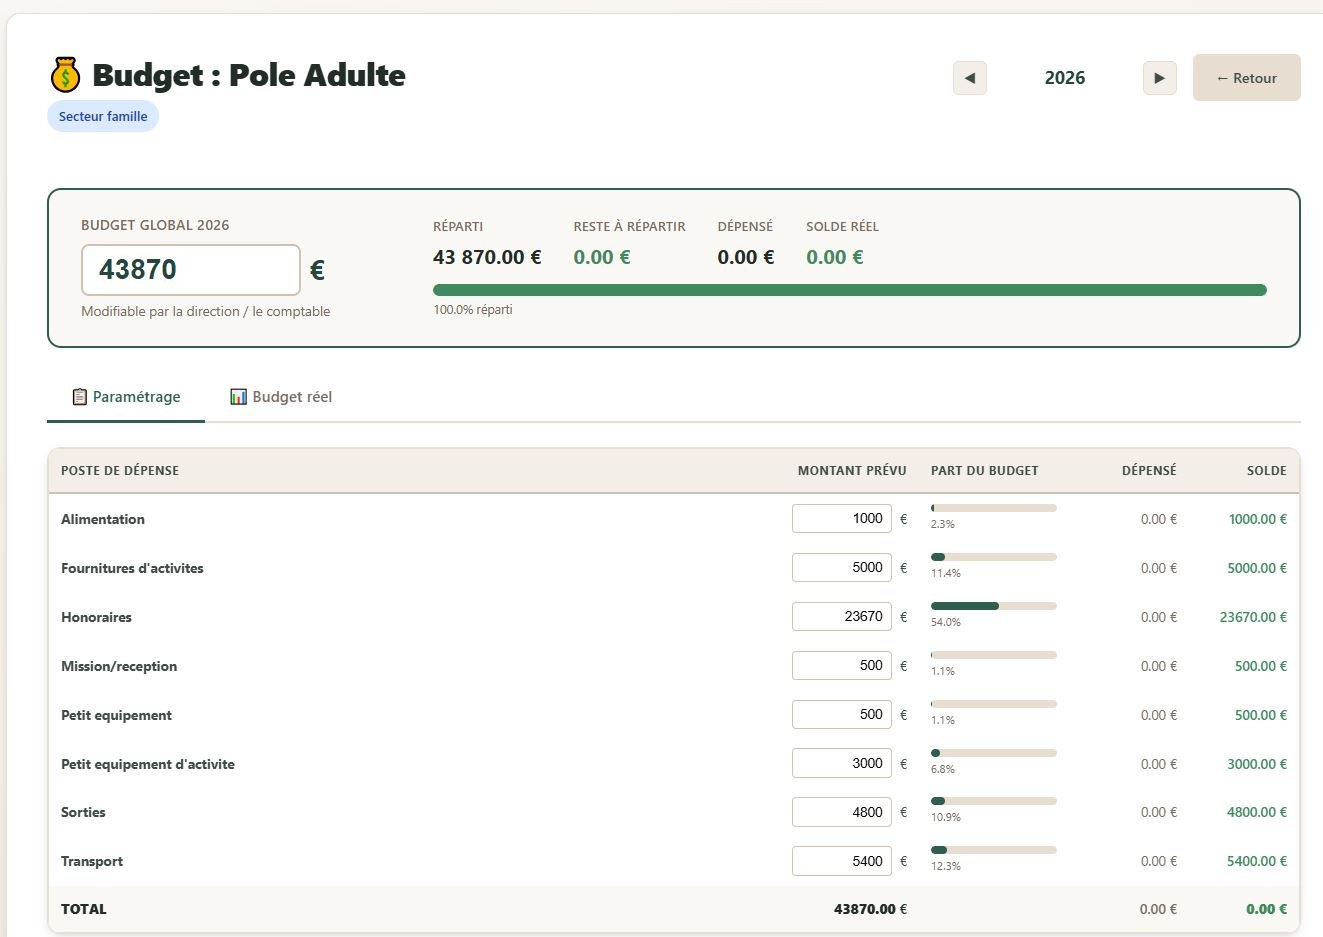Click the Honoraires amount input
The width and height of the screenshot is (1323, 937).
point(841,616)
